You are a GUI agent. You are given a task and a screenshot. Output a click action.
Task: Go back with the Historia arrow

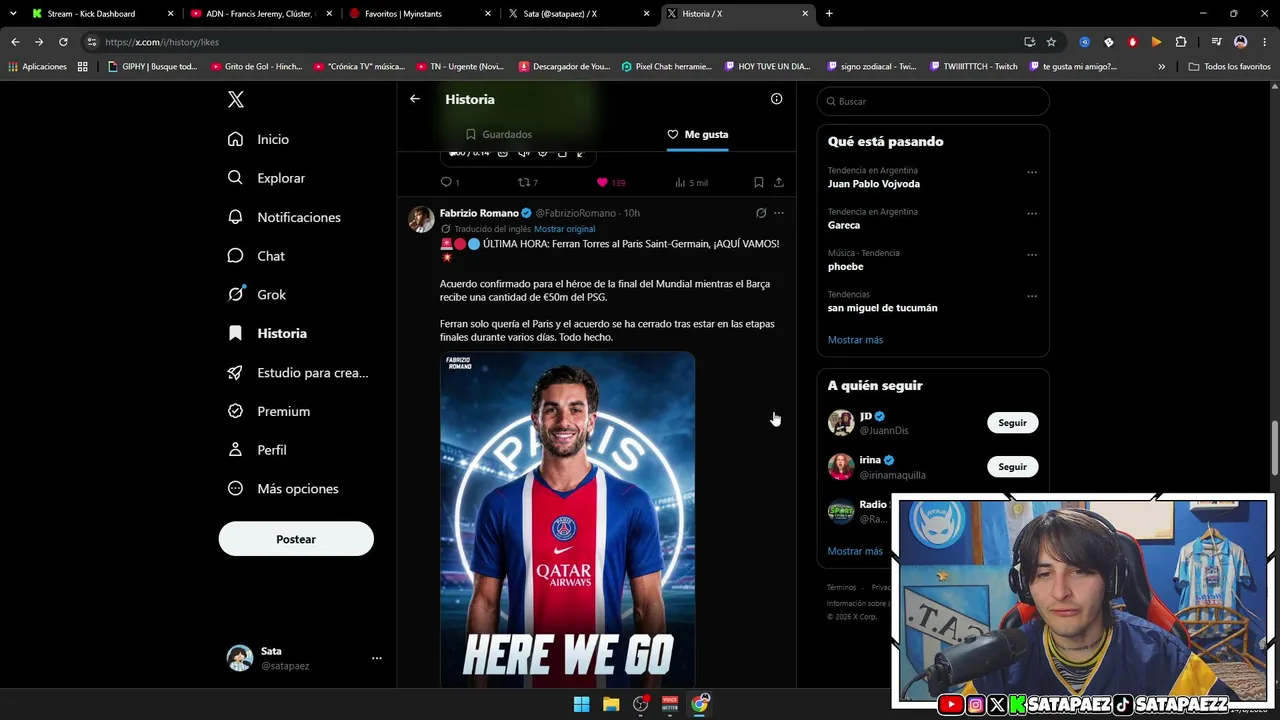point(415,99)
